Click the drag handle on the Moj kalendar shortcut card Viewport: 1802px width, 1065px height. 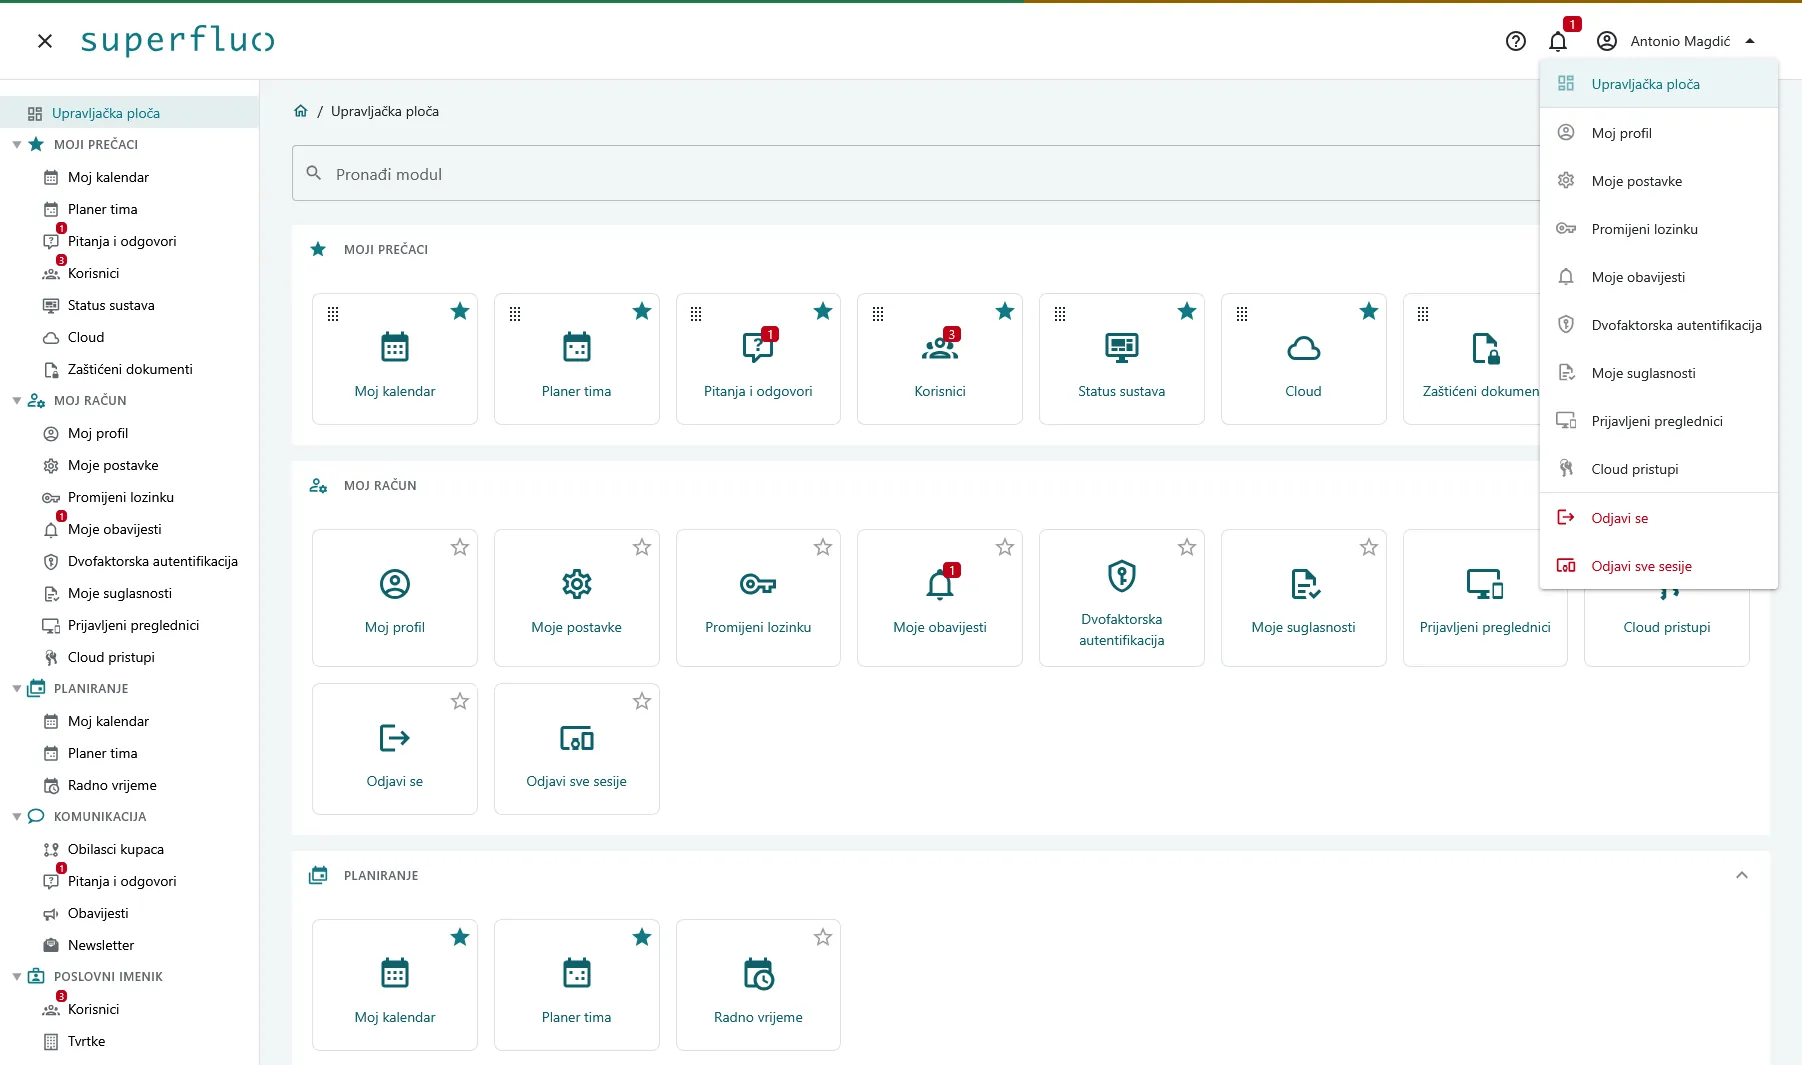(x=333, y=314)
